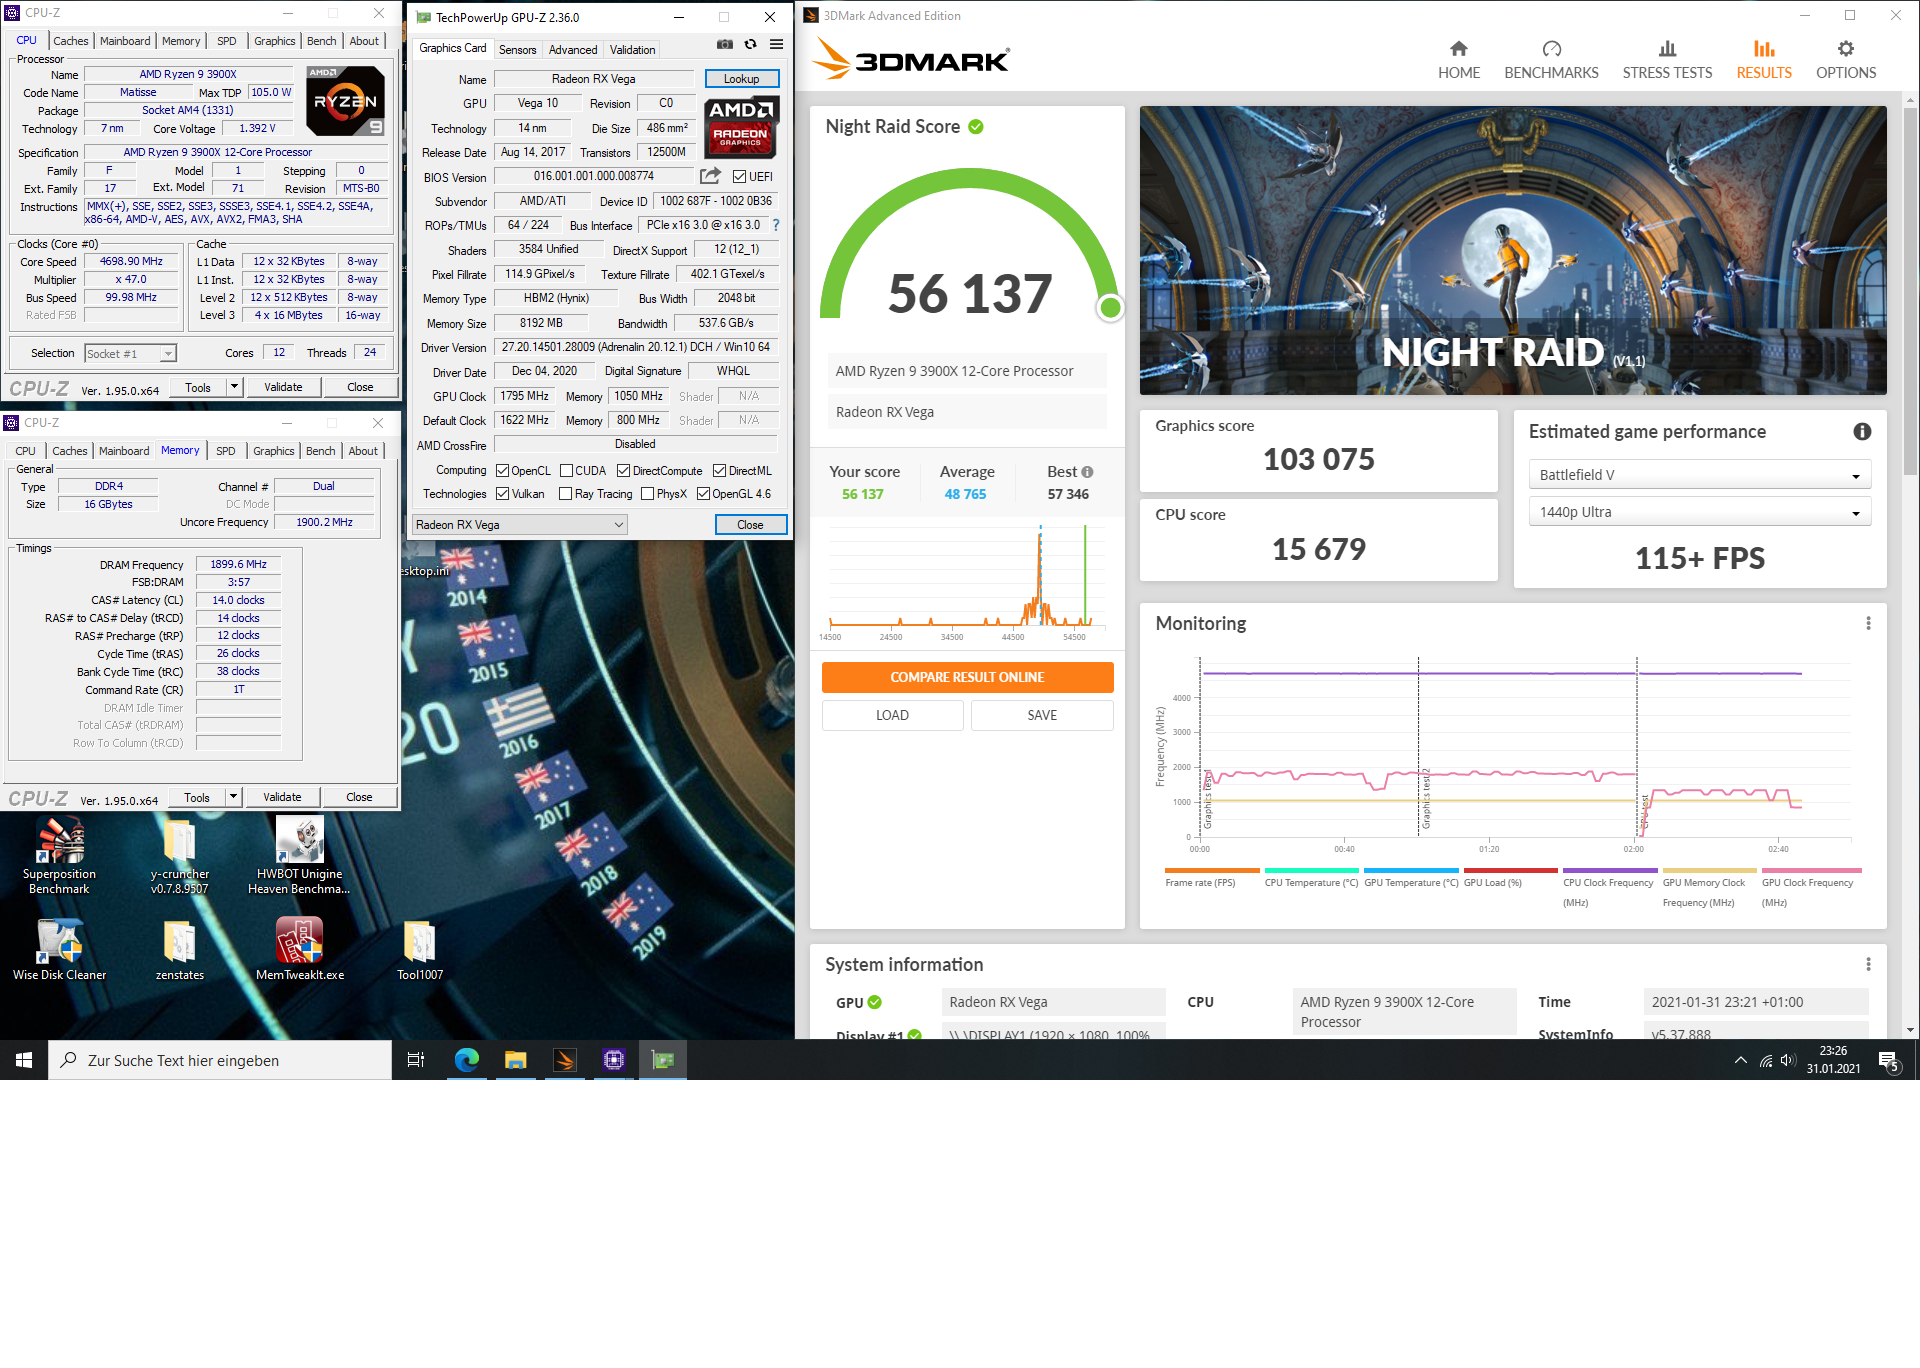Switch to Graphics tab in lower CPU-Z

pyautogui.click(x=273, y=451)
